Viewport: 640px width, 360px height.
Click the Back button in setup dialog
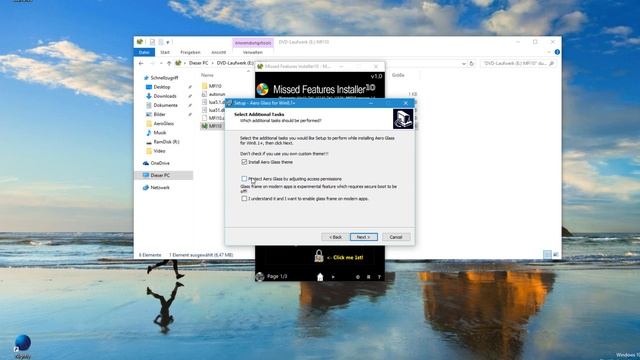(x=335, y=237)
